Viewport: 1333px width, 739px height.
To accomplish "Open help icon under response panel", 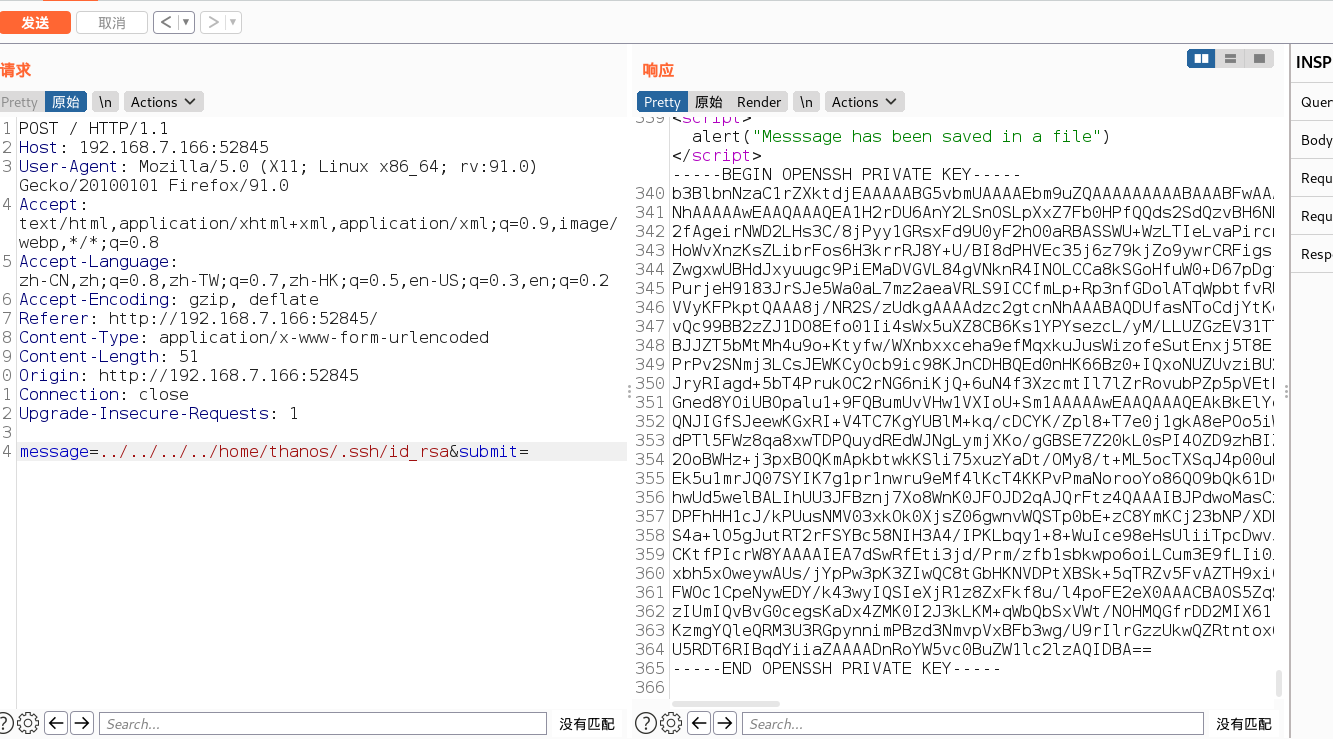I will click(646, 723).
